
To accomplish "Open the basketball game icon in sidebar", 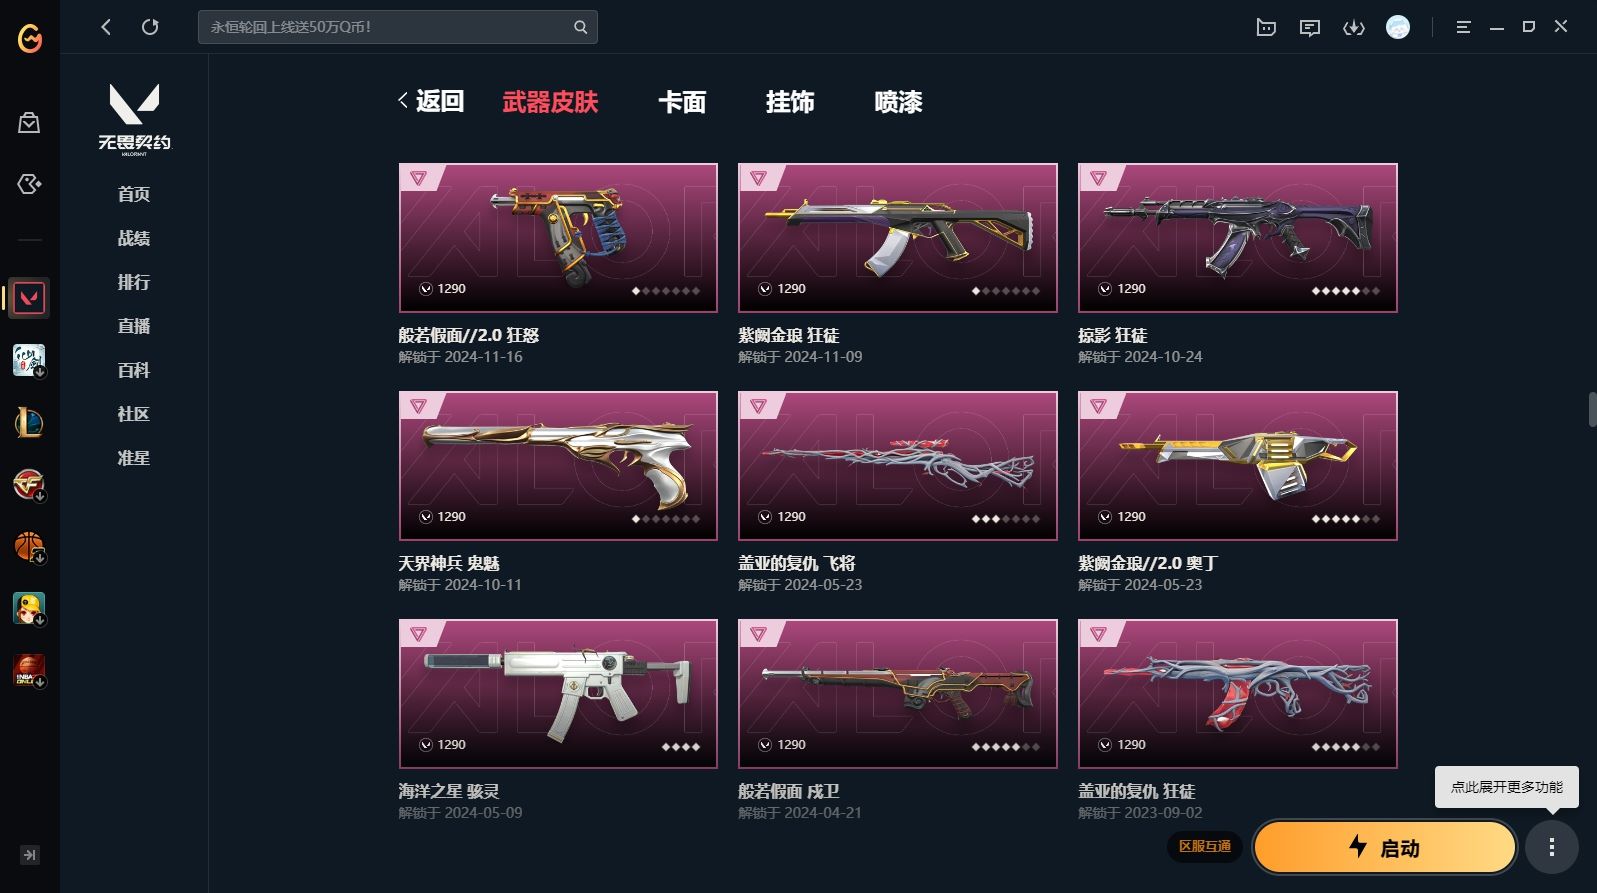I will (29, 546).
